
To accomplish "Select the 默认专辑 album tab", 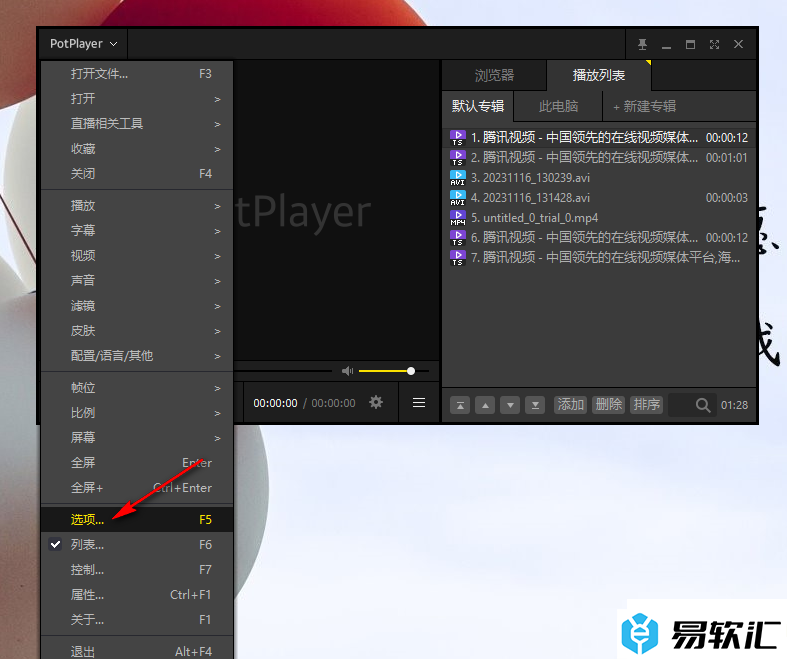I will 478,106.
